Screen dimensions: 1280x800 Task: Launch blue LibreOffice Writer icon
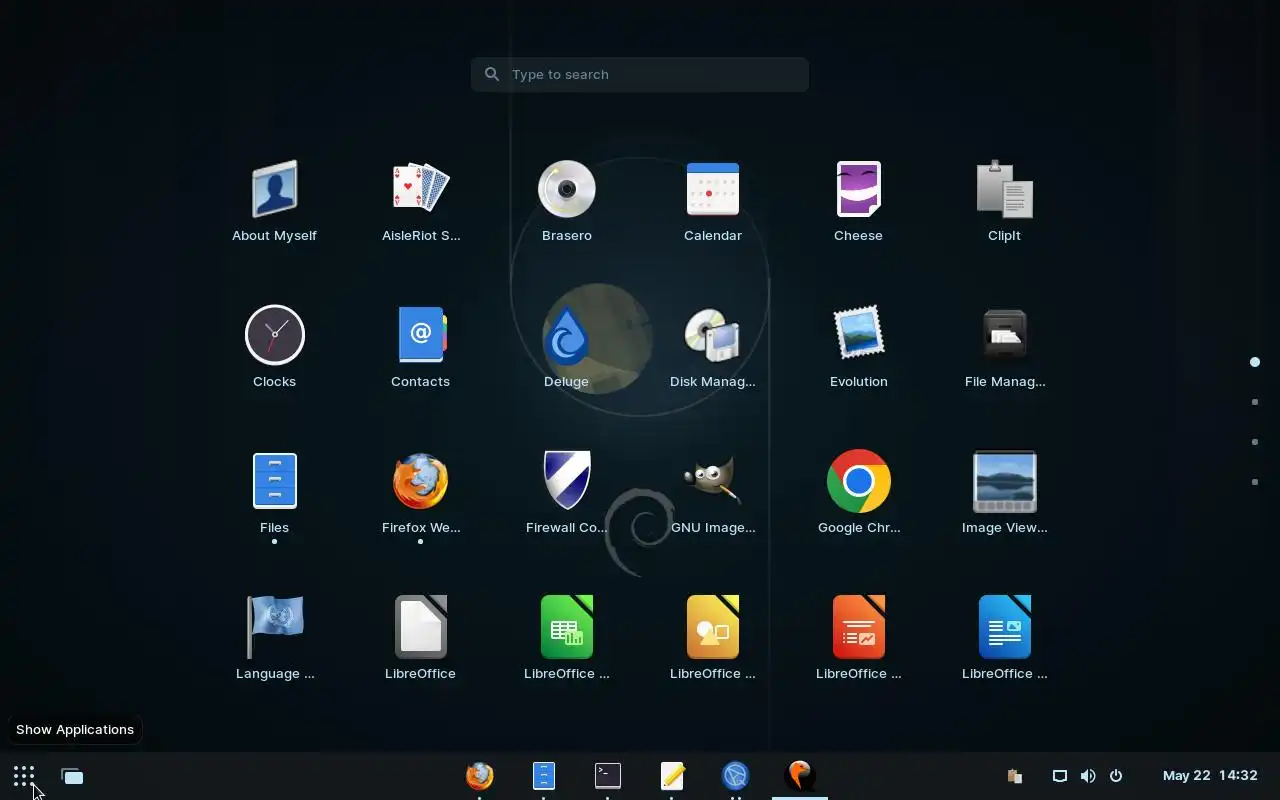pos(1004,627)
